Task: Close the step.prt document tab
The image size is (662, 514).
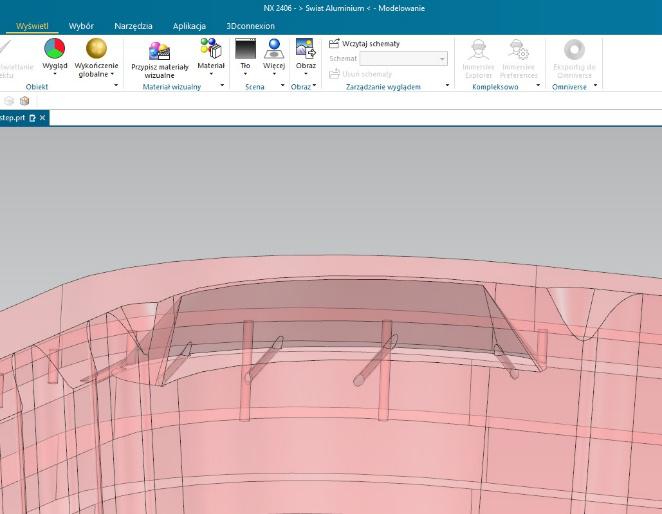Action: pos(43,118)
